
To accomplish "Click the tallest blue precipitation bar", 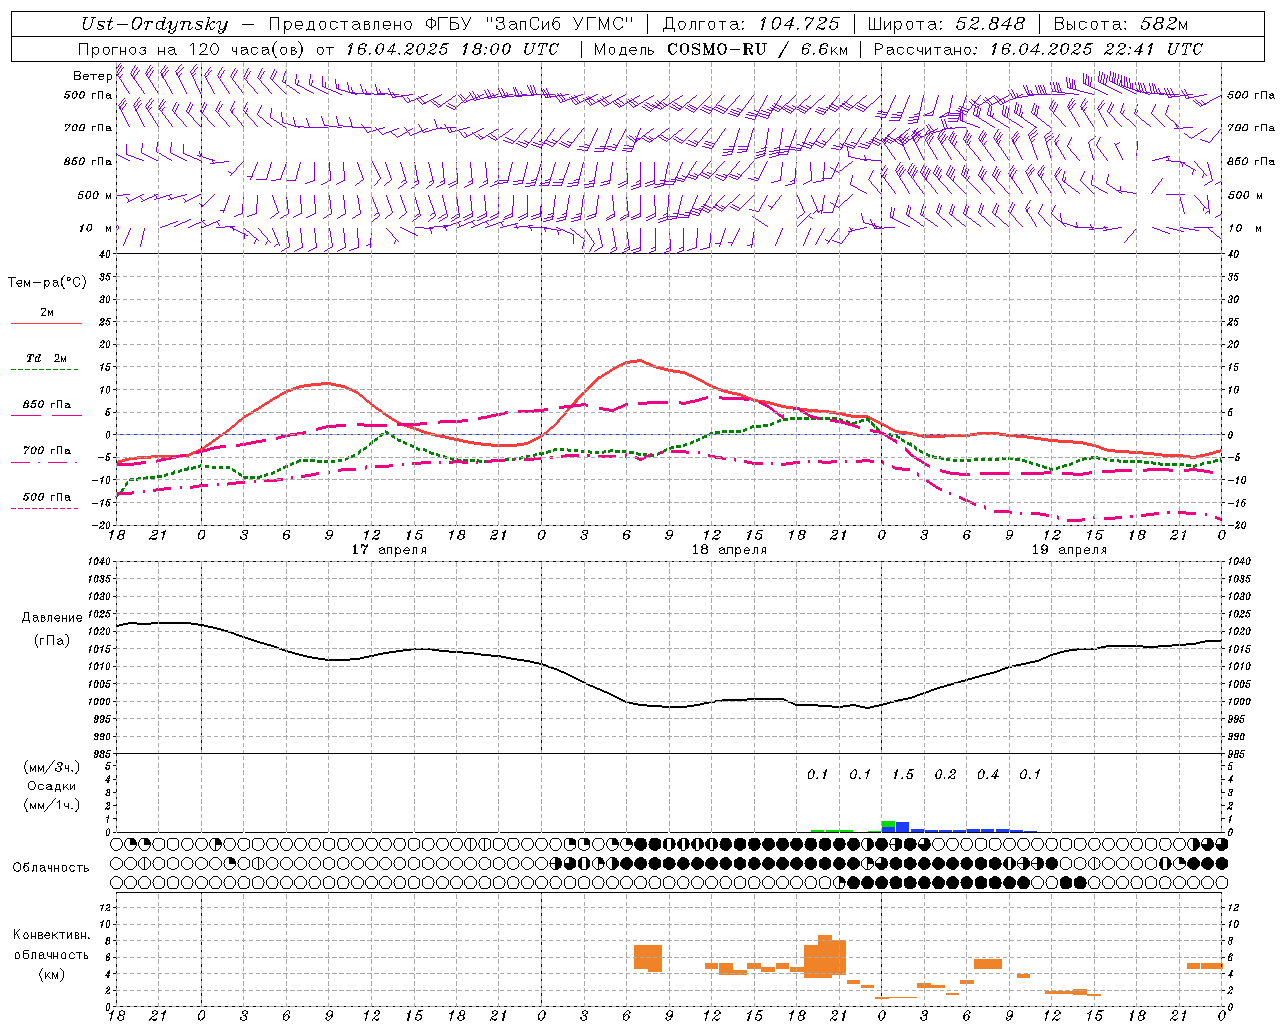I will pos(902,827).
